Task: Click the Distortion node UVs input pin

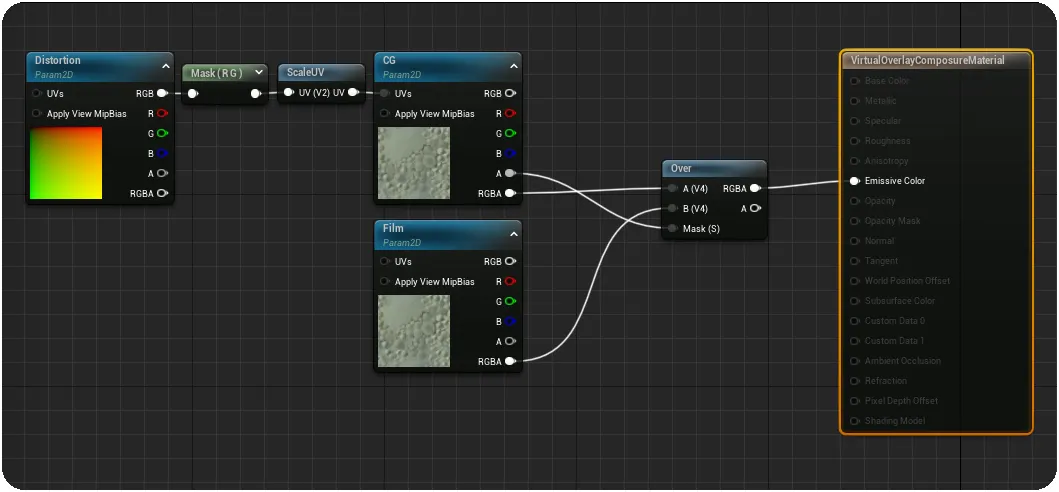Action: tap(36, 93)
